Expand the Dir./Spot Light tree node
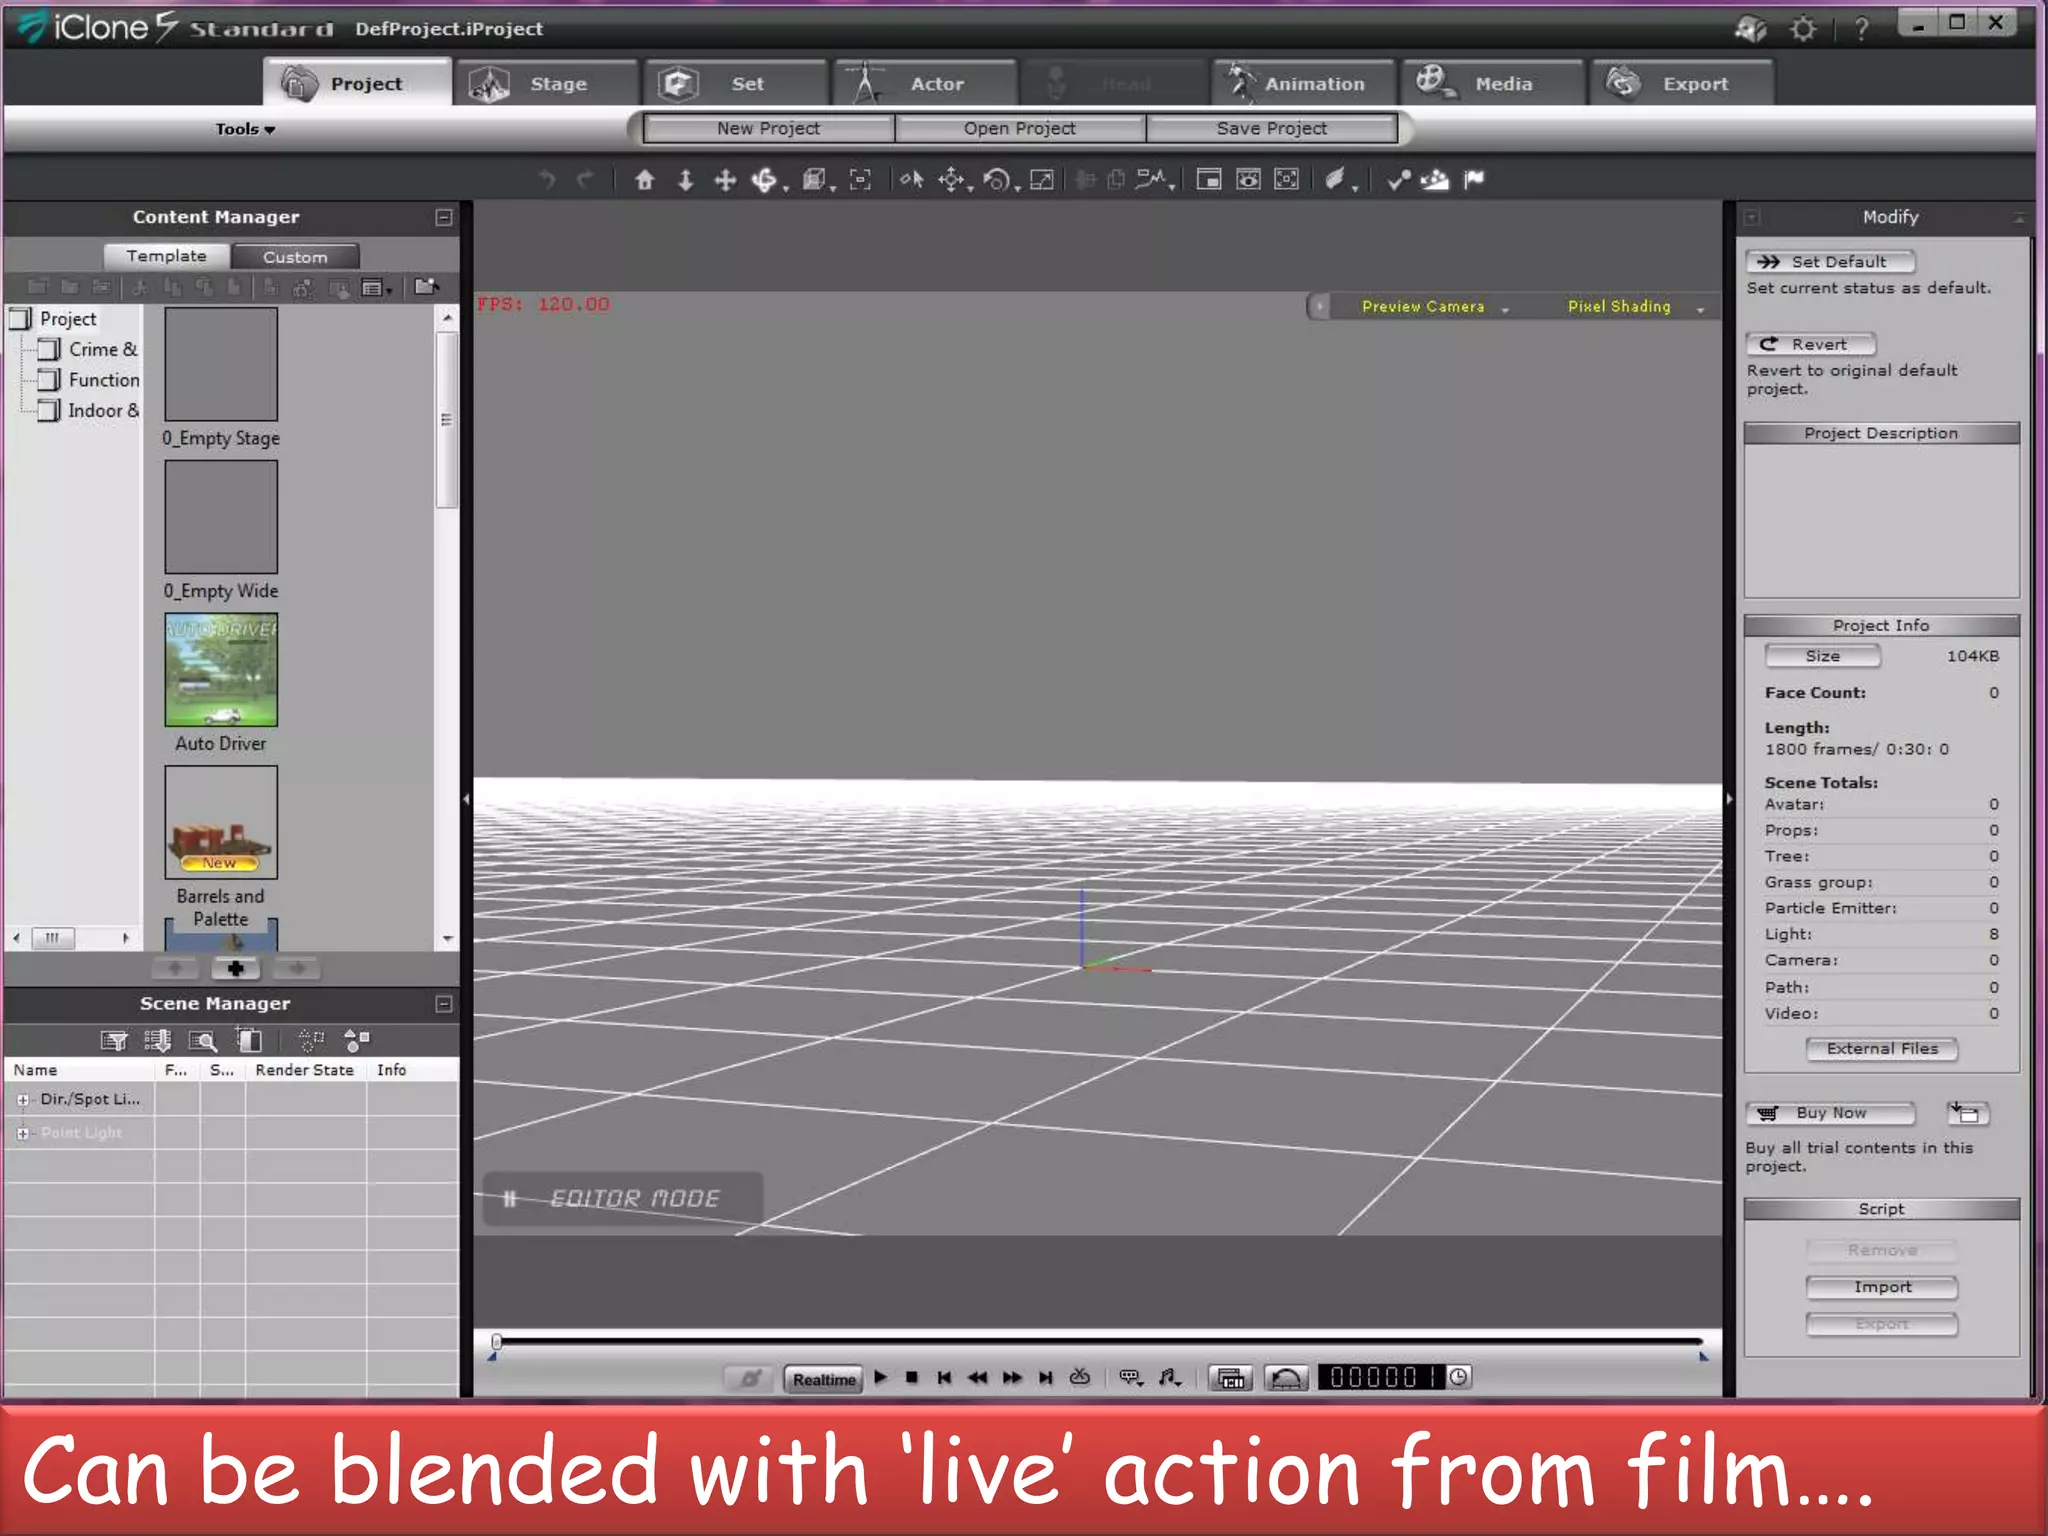The width and height of the screenshot is (2048, 1536). pyautogui.click(x=23, y=1099)
